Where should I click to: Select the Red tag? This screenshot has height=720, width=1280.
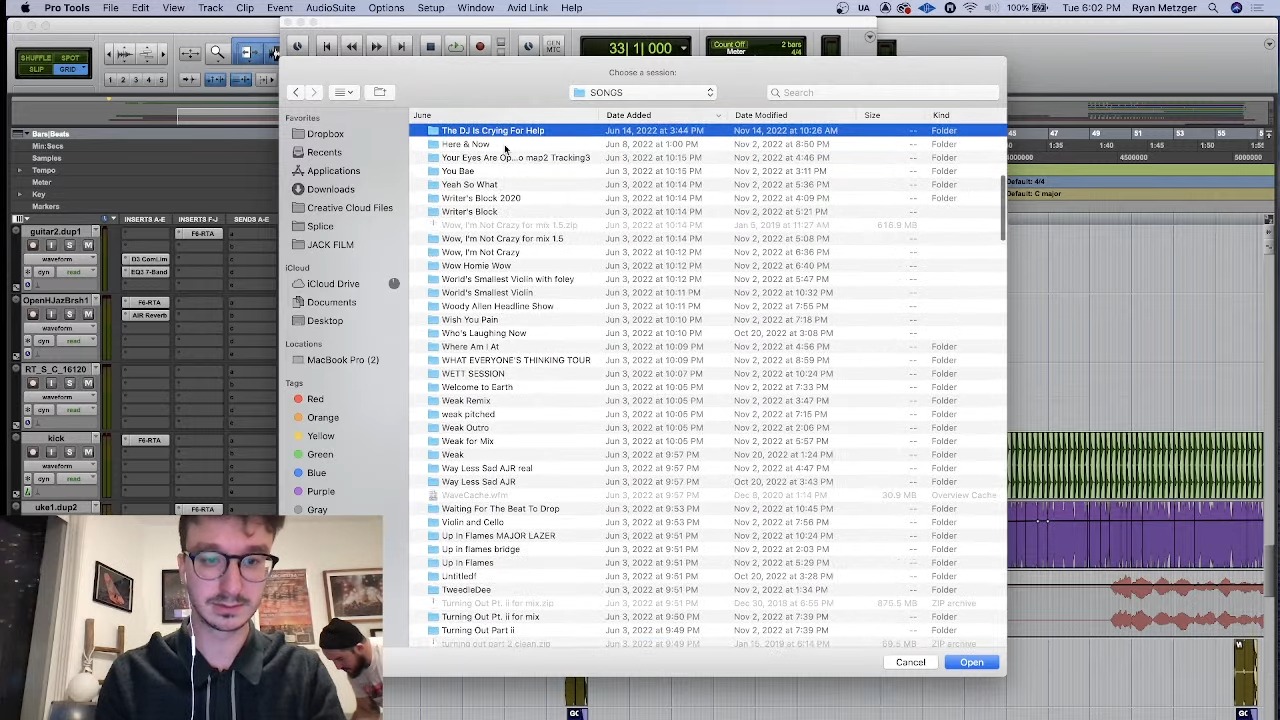[x=315, y=399]
